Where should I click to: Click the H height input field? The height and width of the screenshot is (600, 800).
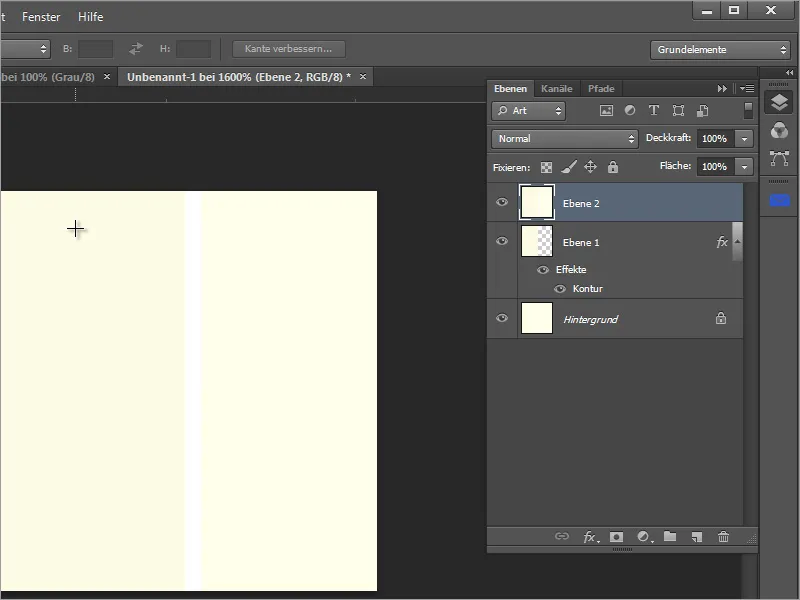click(x=193, y=49)
